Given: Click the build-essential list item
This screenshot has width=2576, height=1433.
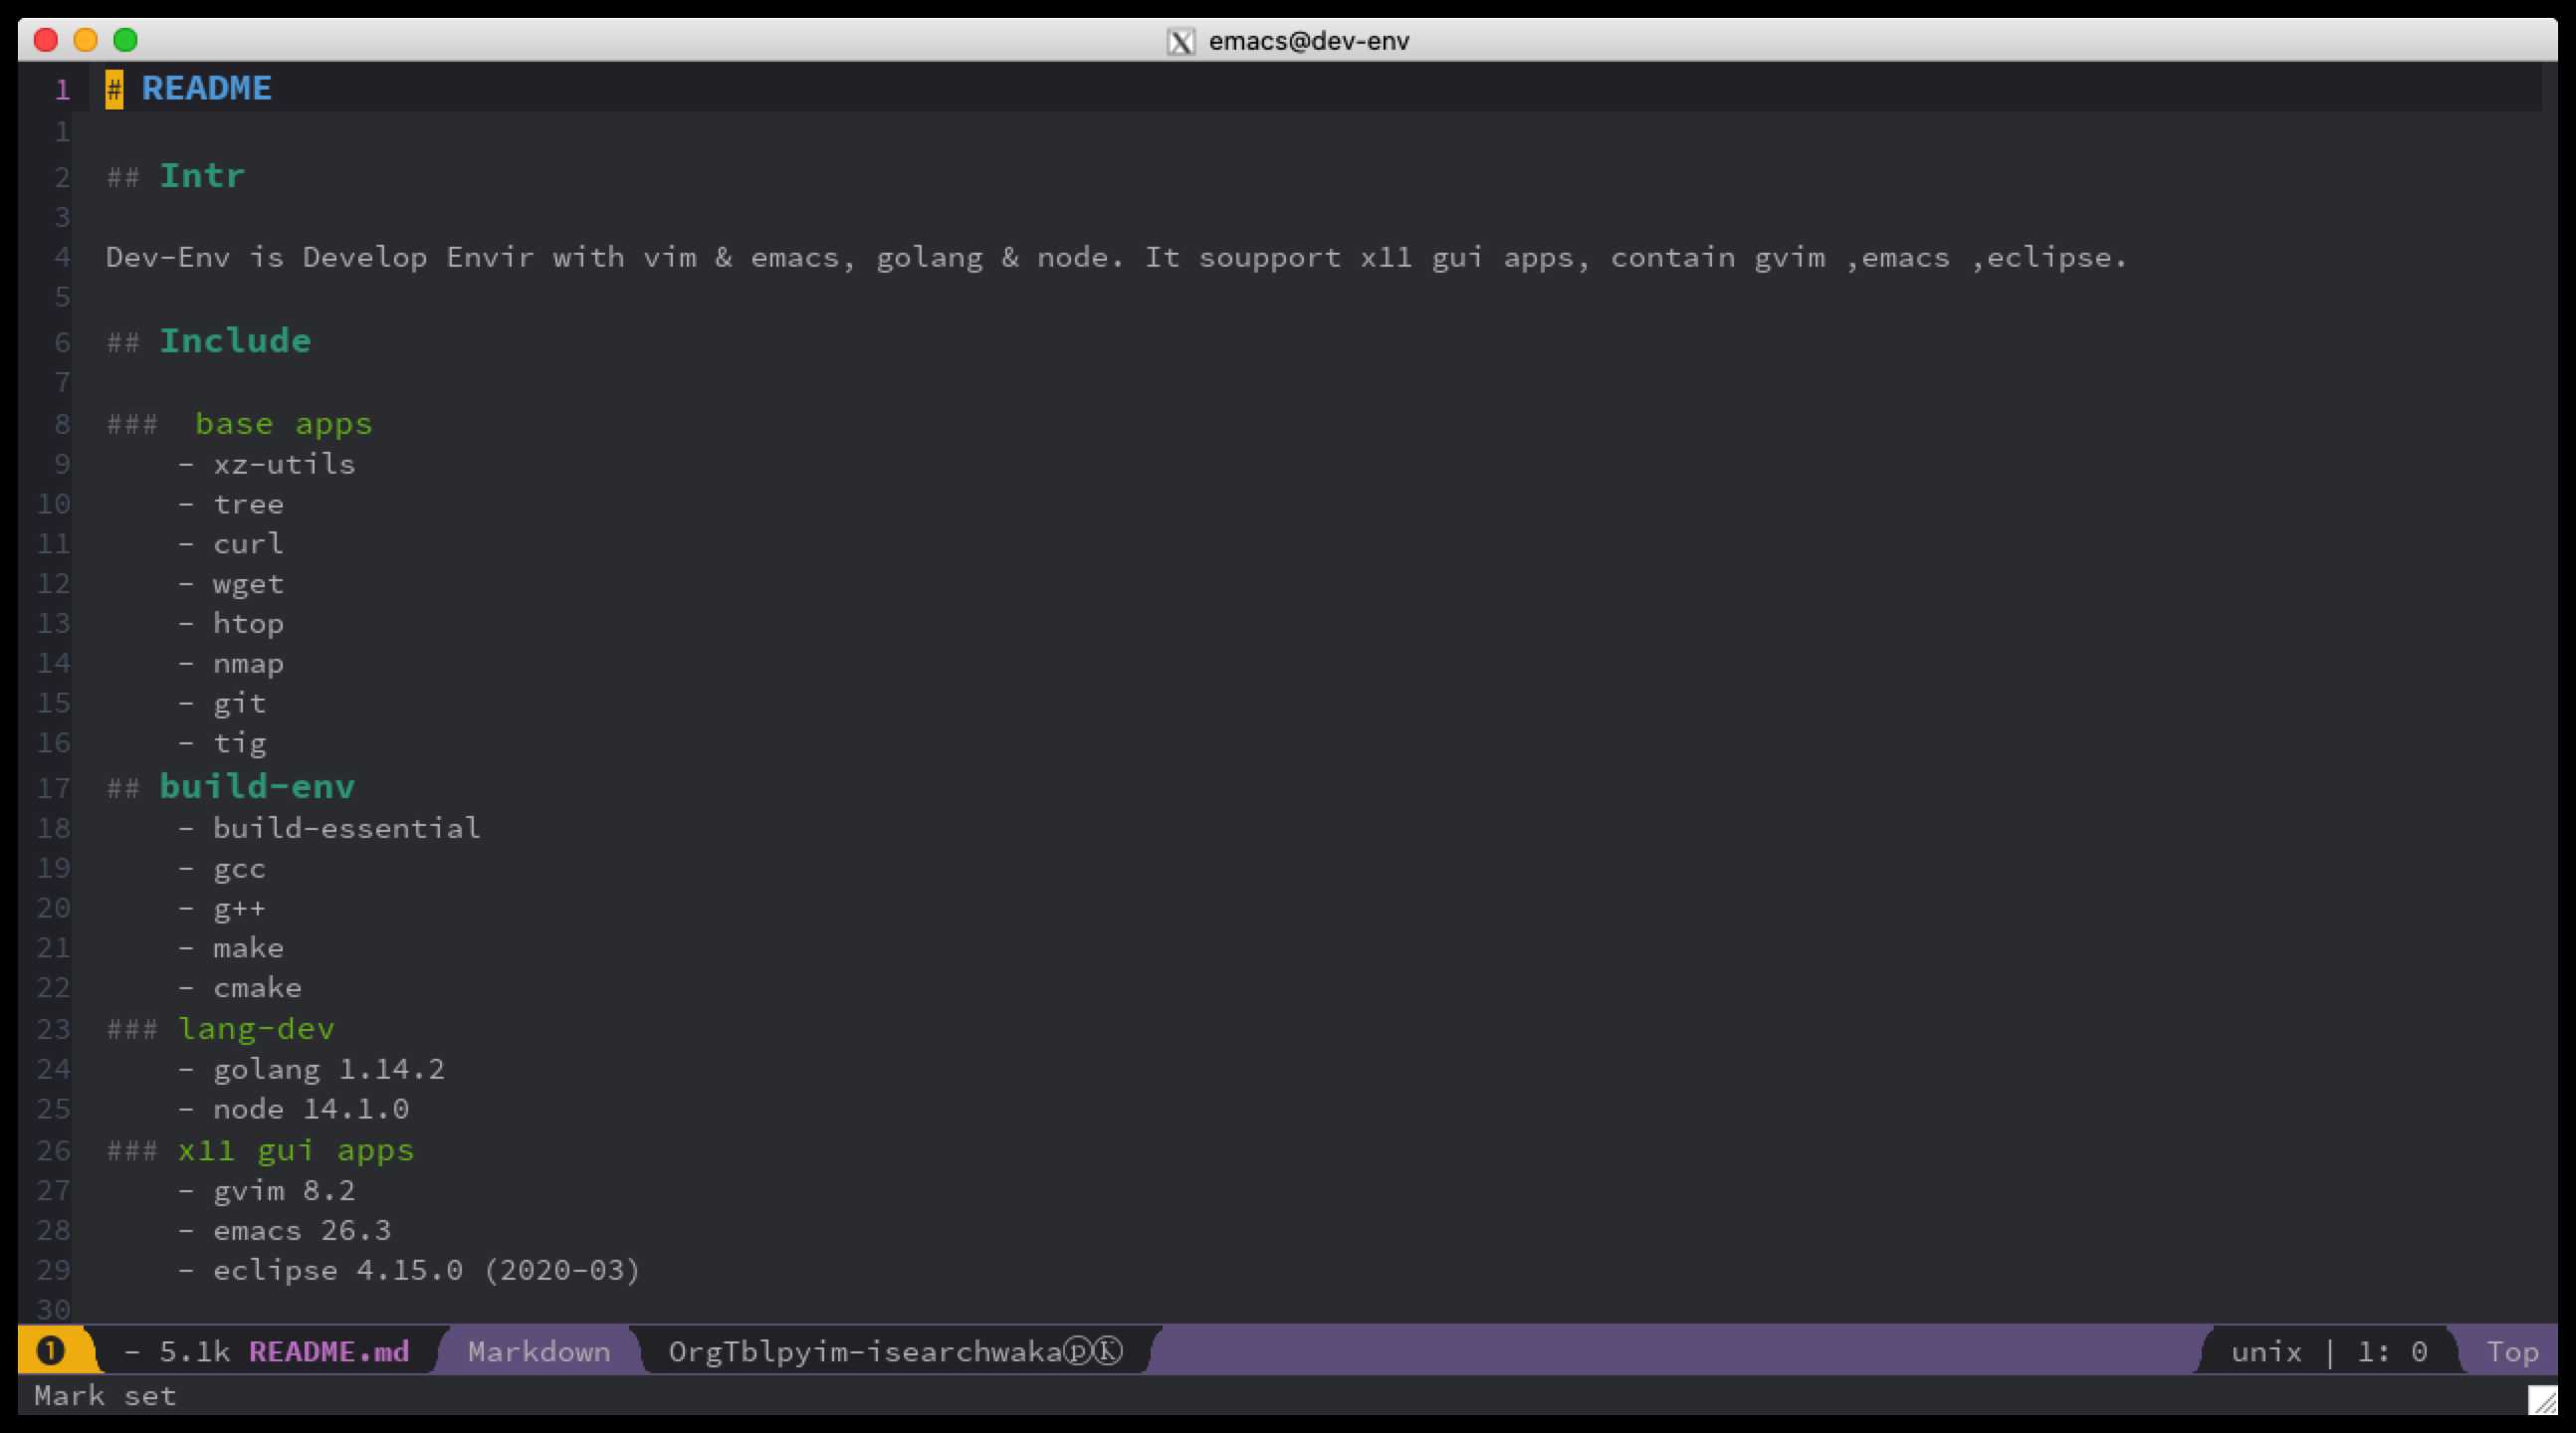Looking at the screenshot, I should (x=346, y=828).
